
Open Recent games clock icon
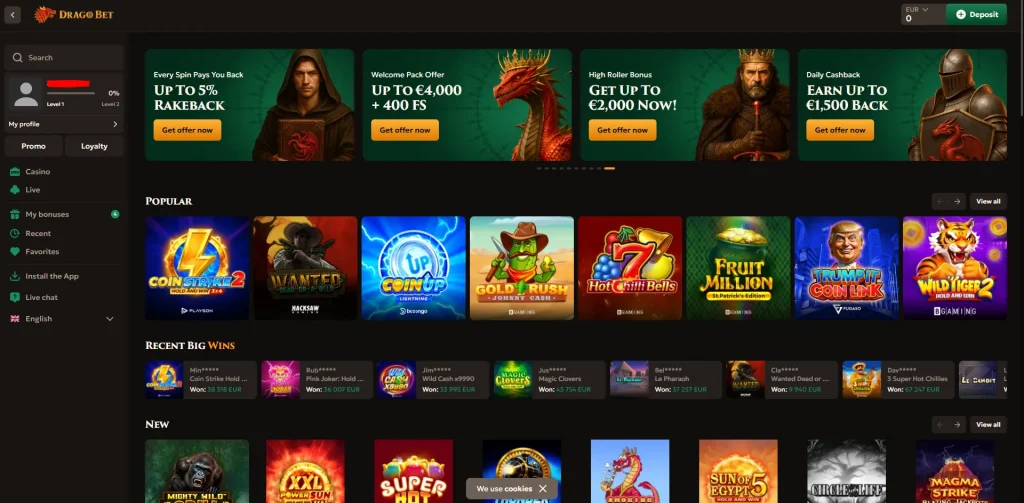pyautogui.click(x=15, y=233)
